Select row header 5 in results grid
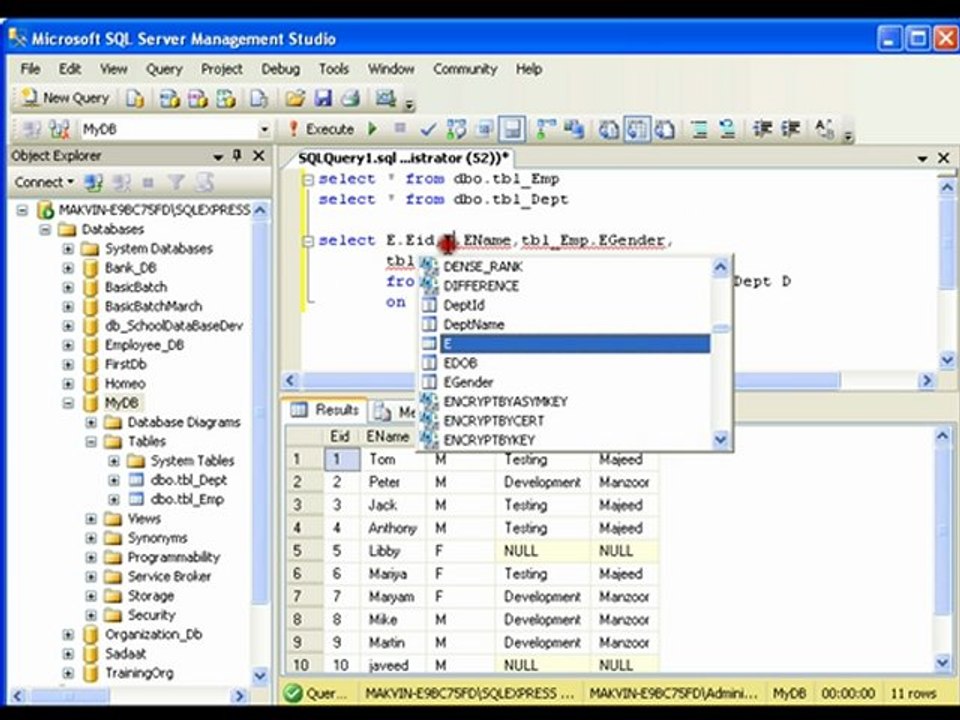The image size is (960, 720). (x=304, y=551)
